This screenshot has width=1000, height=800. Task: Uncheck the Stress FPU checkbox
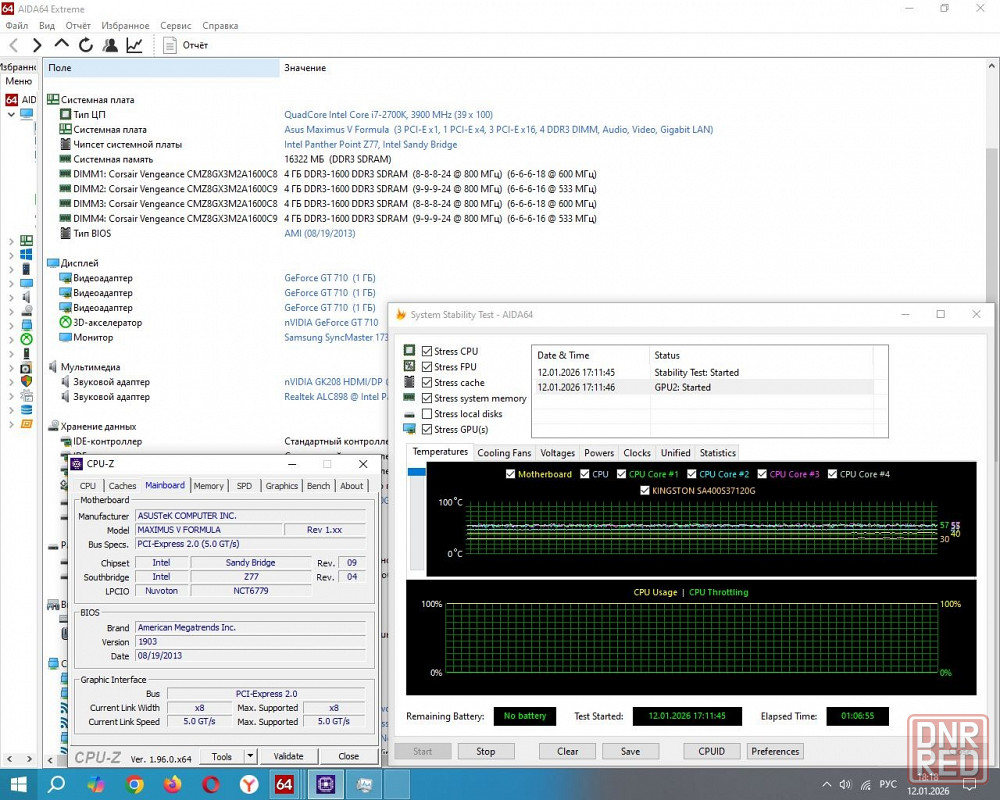point(427,367)
